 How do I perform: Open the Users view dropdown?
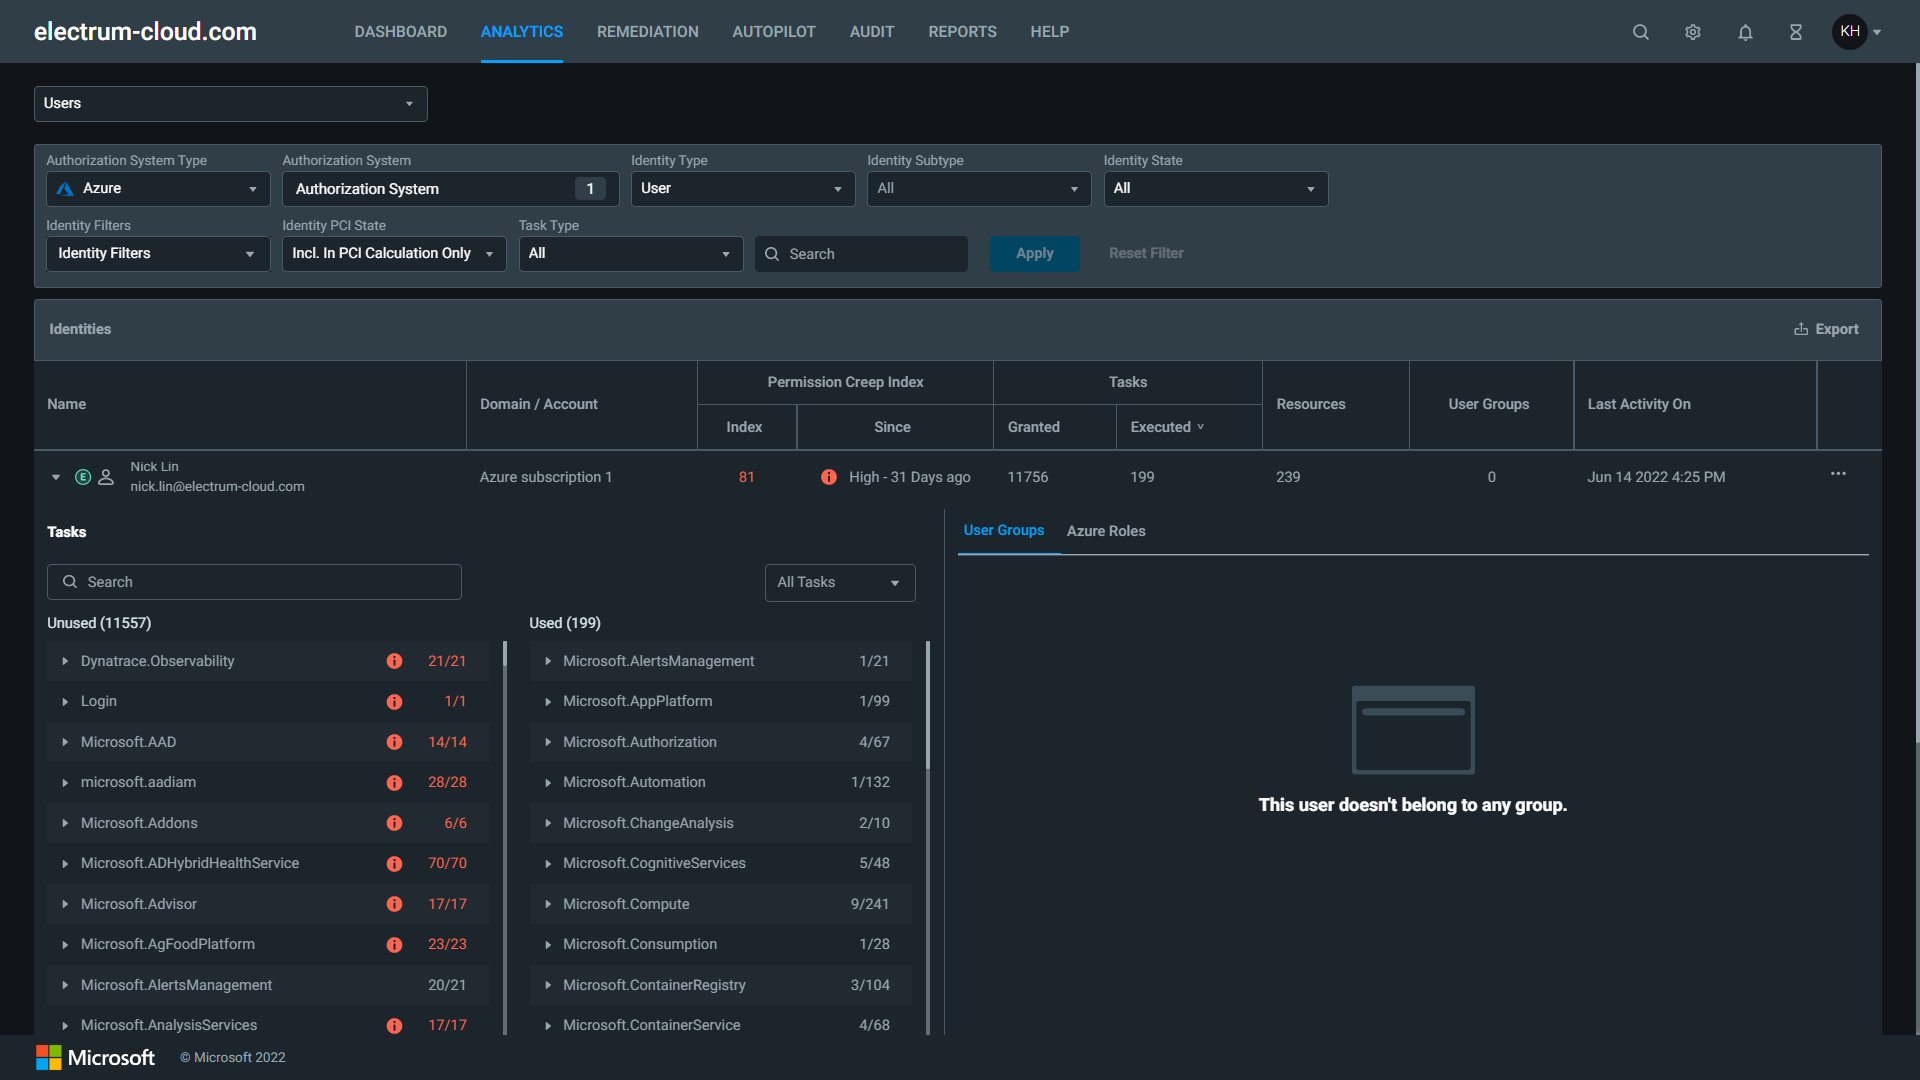point(231,104)
